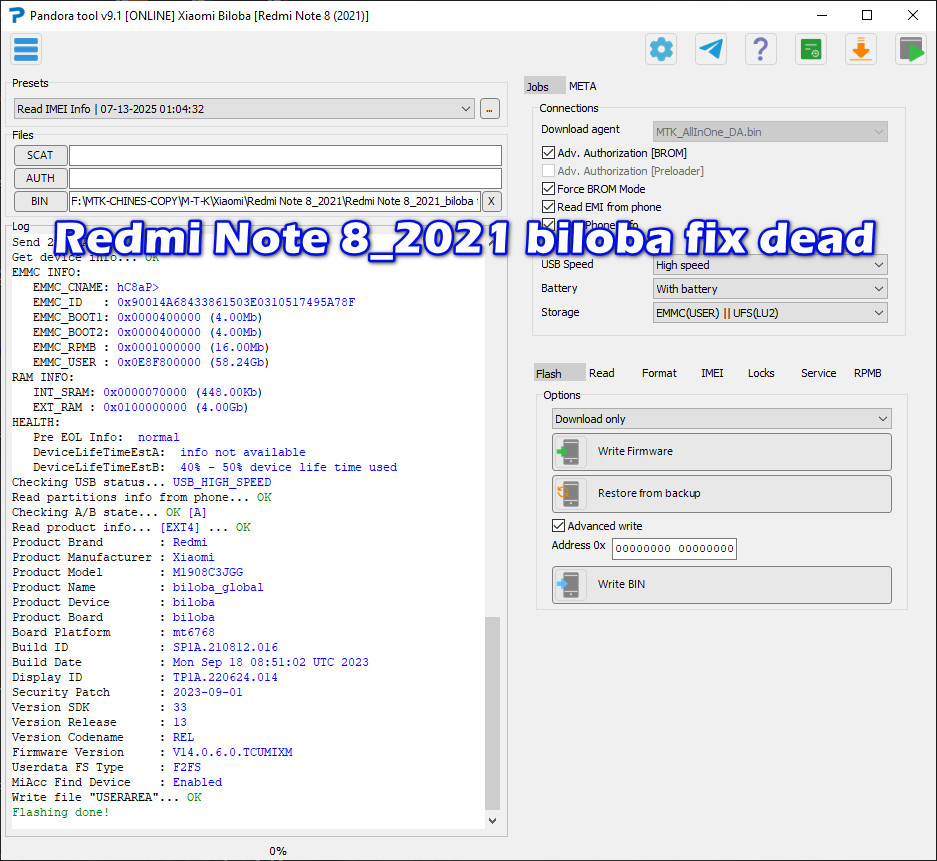Select the RPMB tab
The image size is (937, 861).
pyautogui.click(x=867, y=373)
